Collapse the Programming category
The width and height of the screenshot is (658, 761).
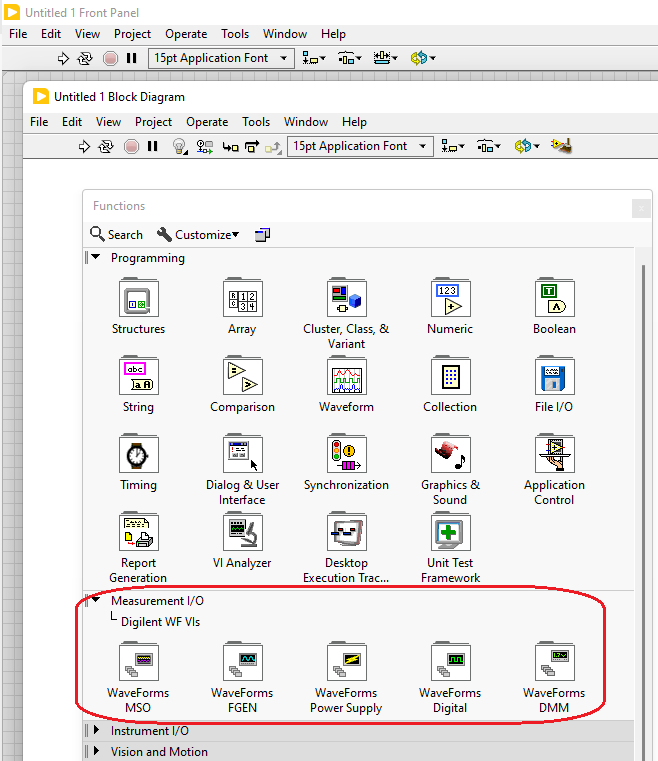point(96,258)
